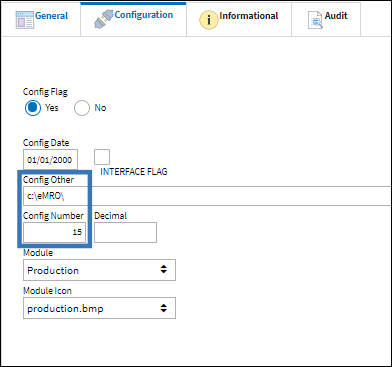Click the Config Flag label
This screenshot has height=367, width=392.
45,92
